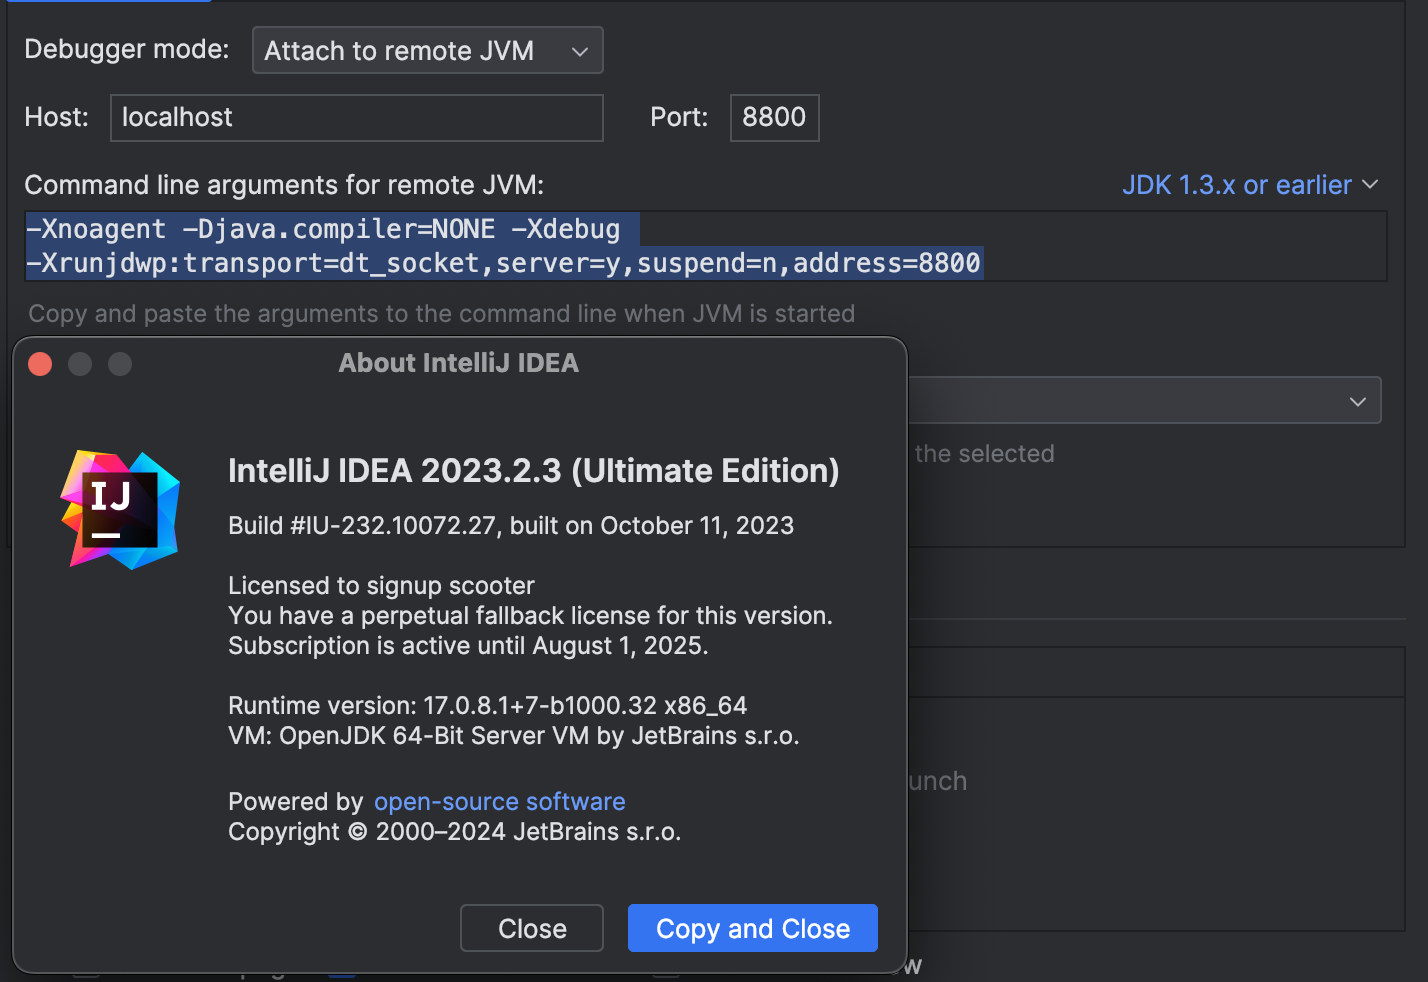This screenshot has width=1428, height=982.
Task: Click the Runtime version text line
Action: pyautogui.click(x=487, y=706)
